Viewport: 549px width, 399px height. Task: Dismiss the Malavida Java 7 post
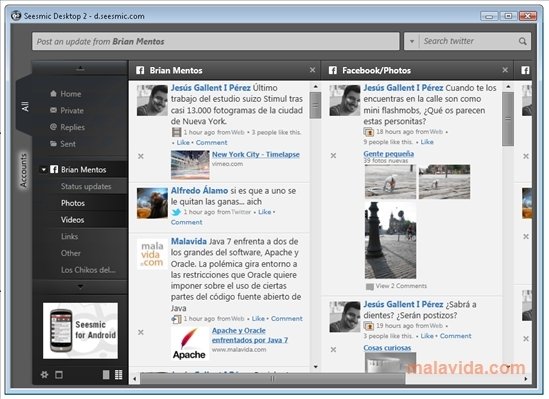(x=141, y=332)
